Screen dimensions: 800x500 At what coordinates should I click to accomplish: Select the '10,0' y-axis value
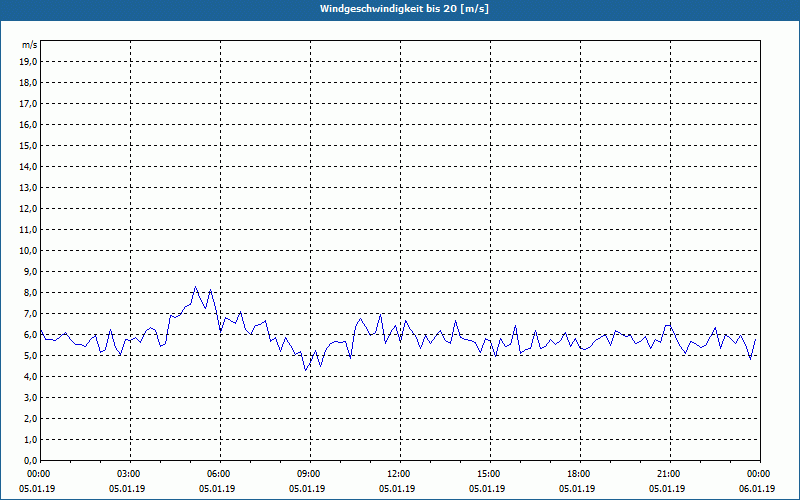point(28,251)
